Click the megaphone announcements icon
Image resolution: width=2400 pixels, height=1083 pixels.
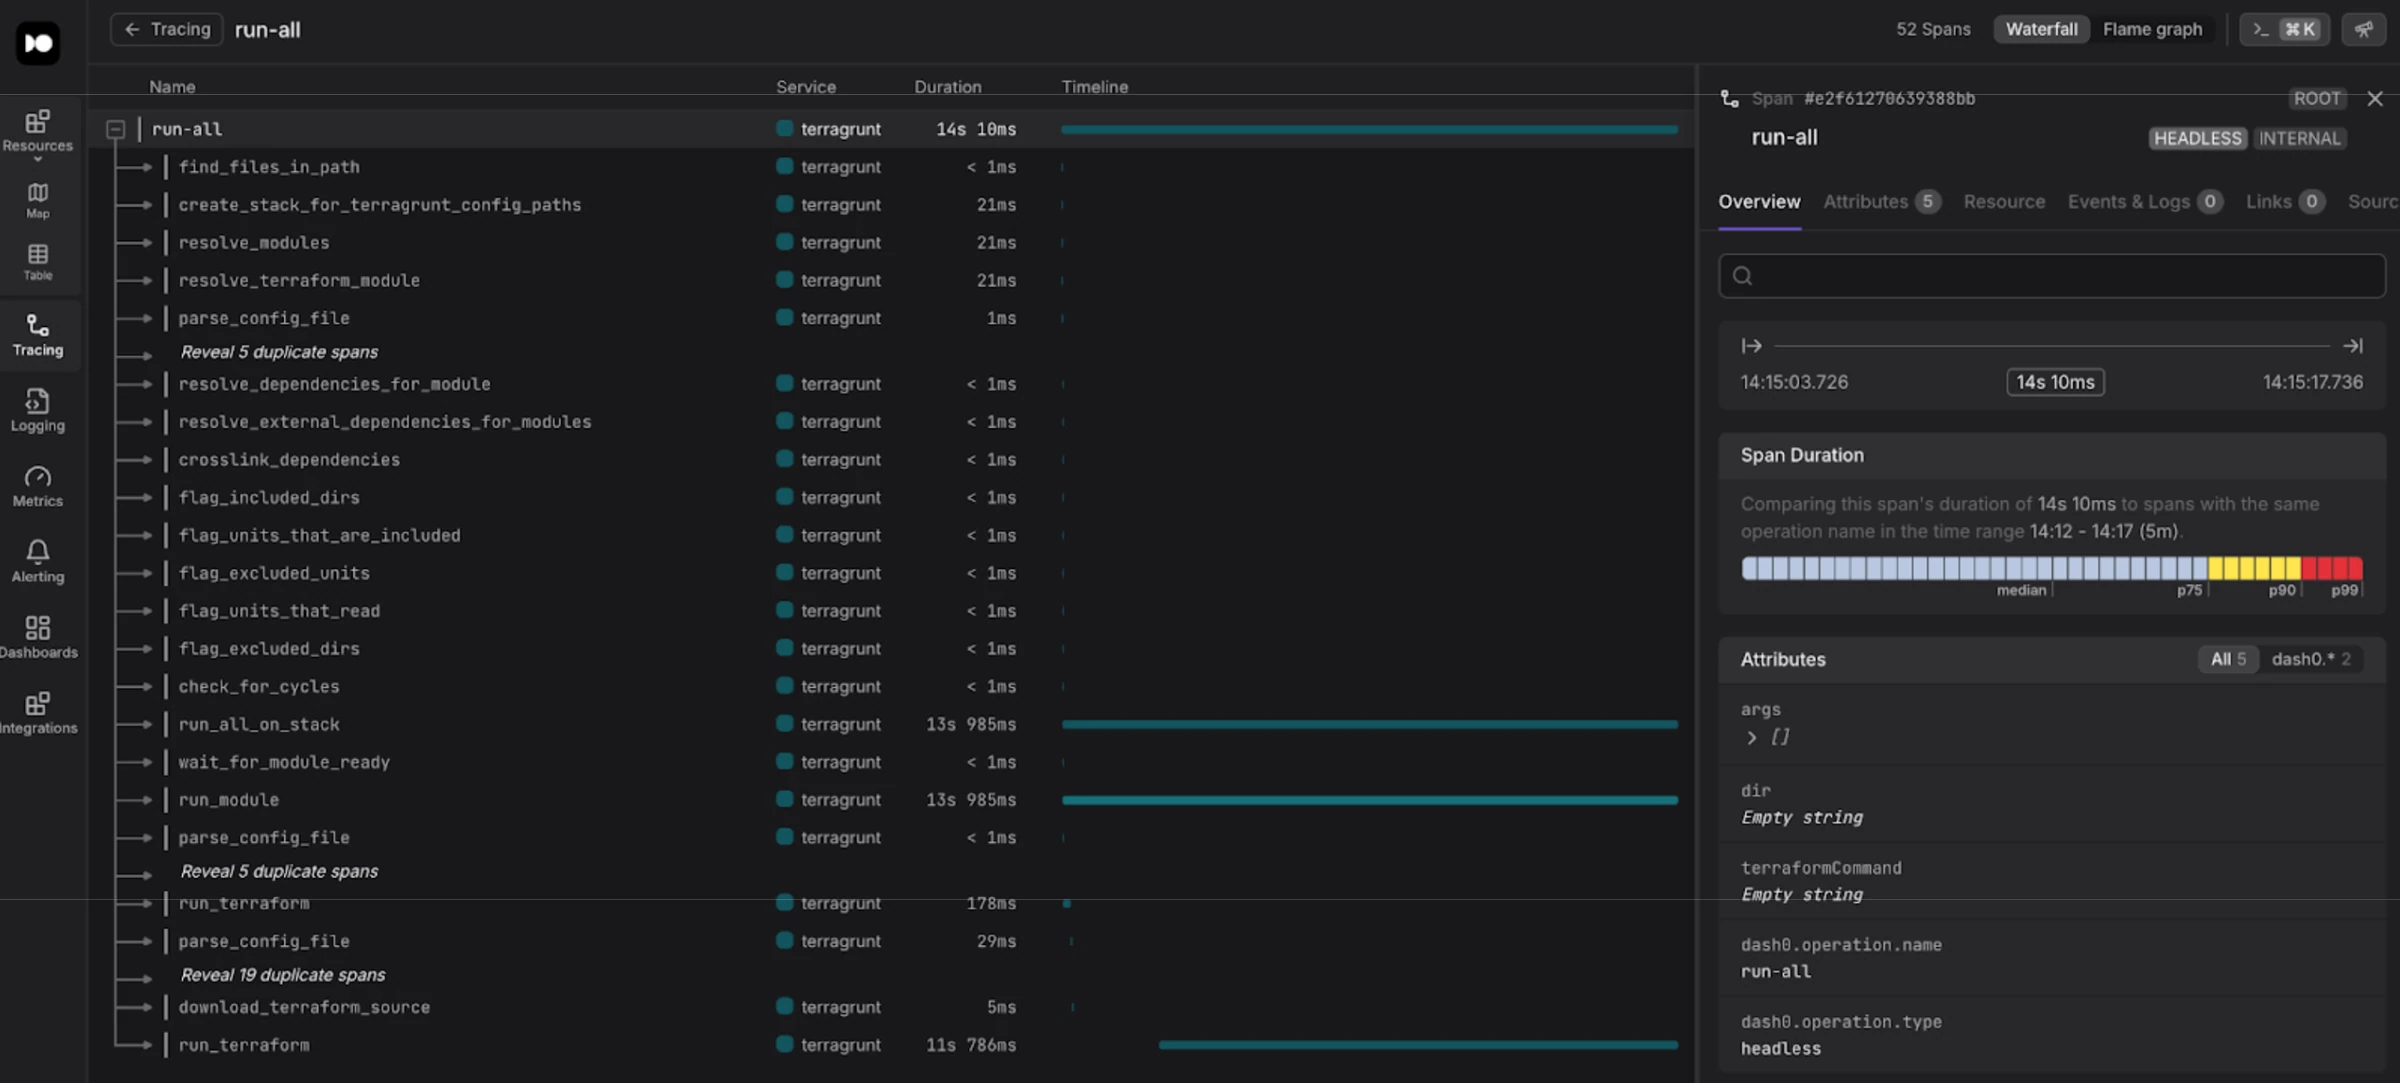(x=2364, y=29)
